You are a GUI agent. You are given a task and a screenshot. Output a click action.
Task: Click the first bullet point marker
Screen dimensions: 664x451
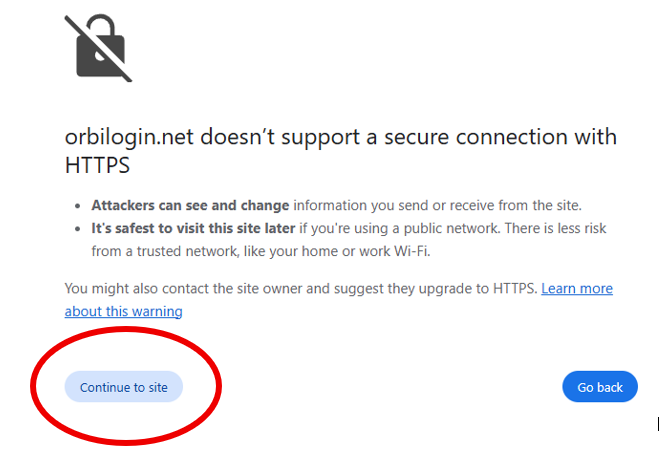pyautogui.click(x=77, y=206)
